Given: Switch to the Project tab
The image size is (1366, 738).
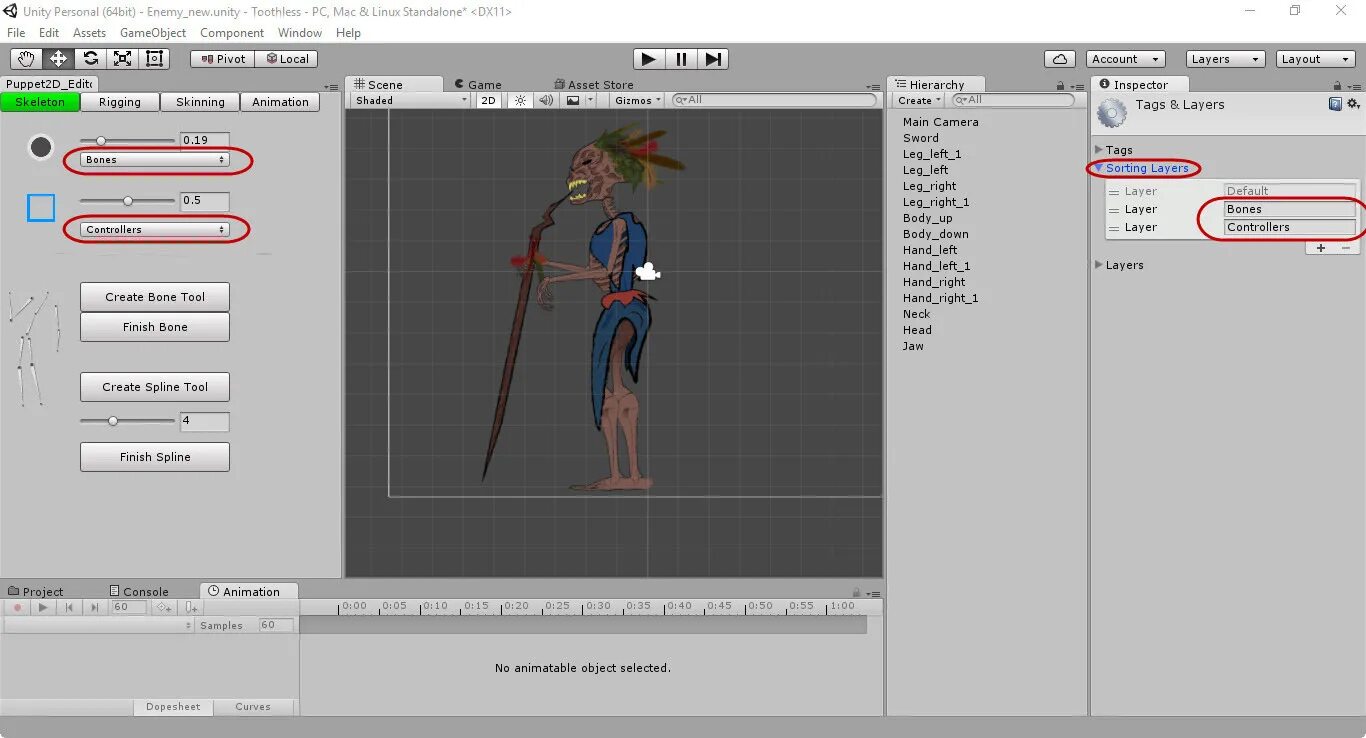Looking at the screenshot, I should pyautogui.click(x=35, y=591).
